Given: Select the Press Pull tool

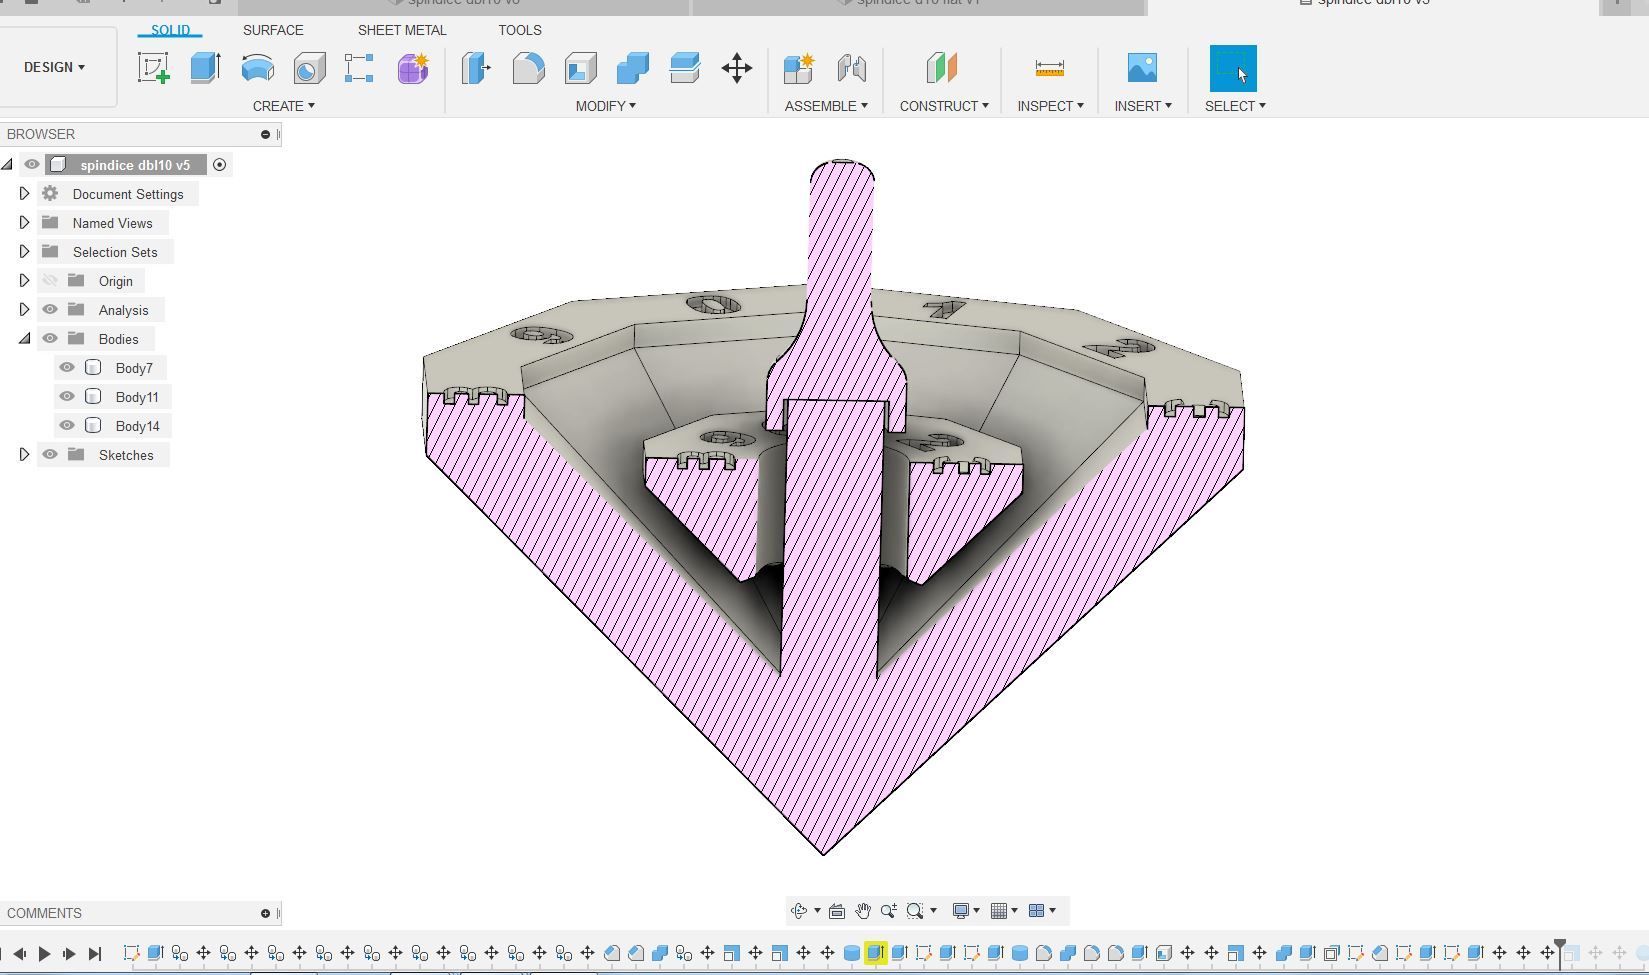Looking at the screenshot, I should (x=477, y=68).
